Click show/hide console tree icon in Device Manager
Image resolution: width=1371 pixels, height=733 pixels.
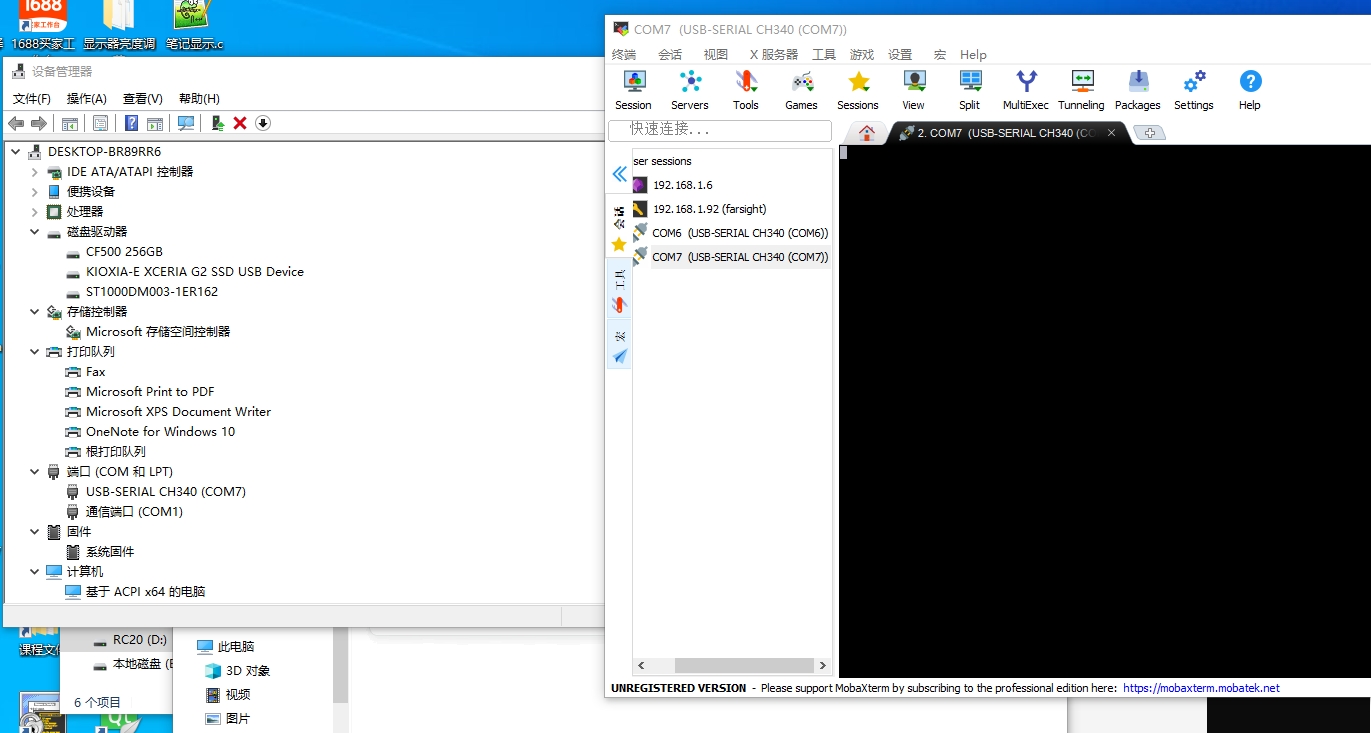[70, 123]
